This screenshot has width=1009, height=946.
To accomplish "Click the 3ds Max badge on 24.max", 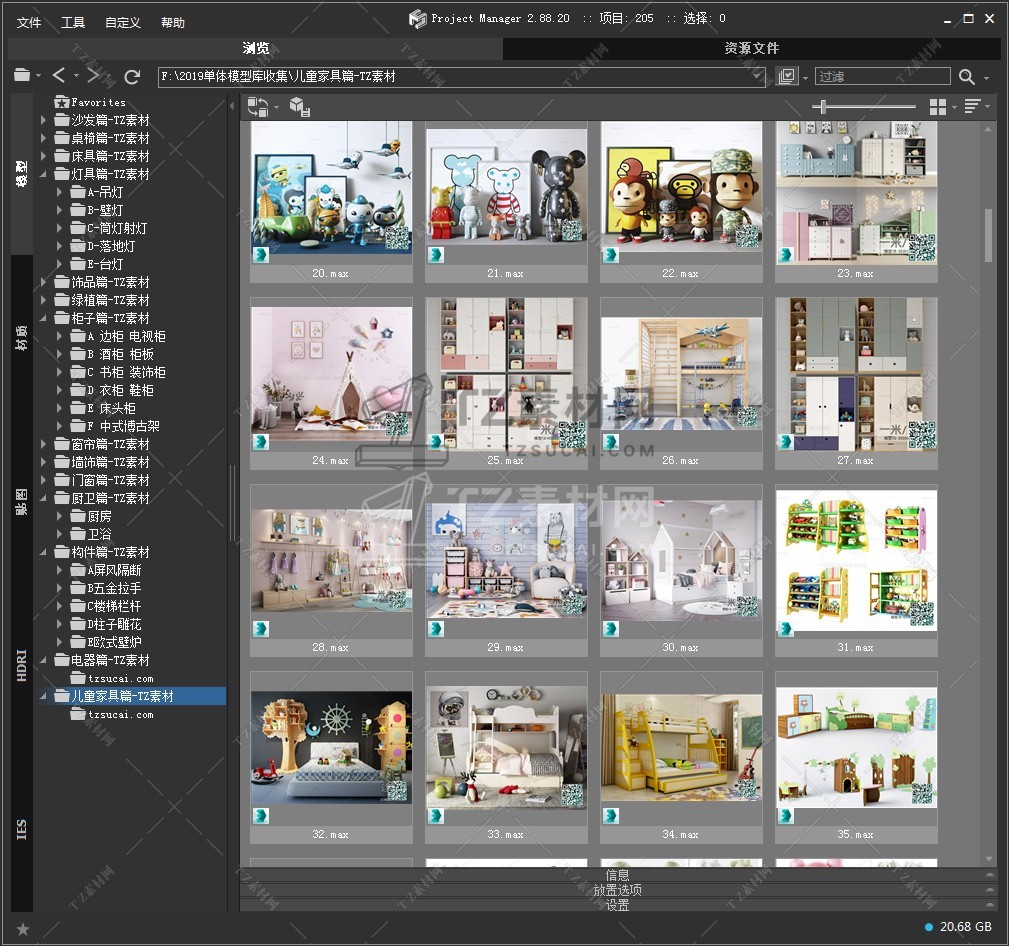I will pyautogui.click(x=261, y=441).
